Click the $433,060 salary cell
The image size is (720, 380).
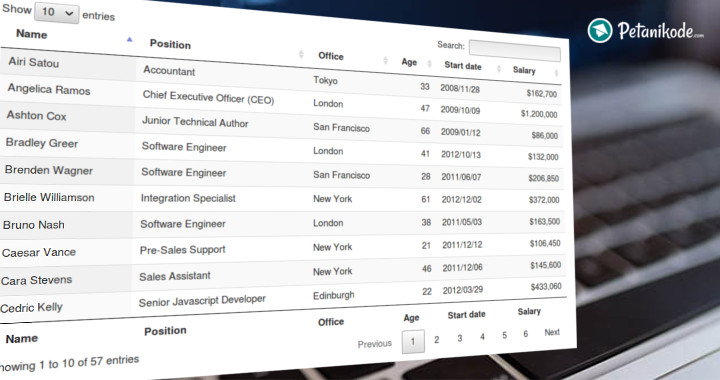pyautogui.click(x=546, y=286)
